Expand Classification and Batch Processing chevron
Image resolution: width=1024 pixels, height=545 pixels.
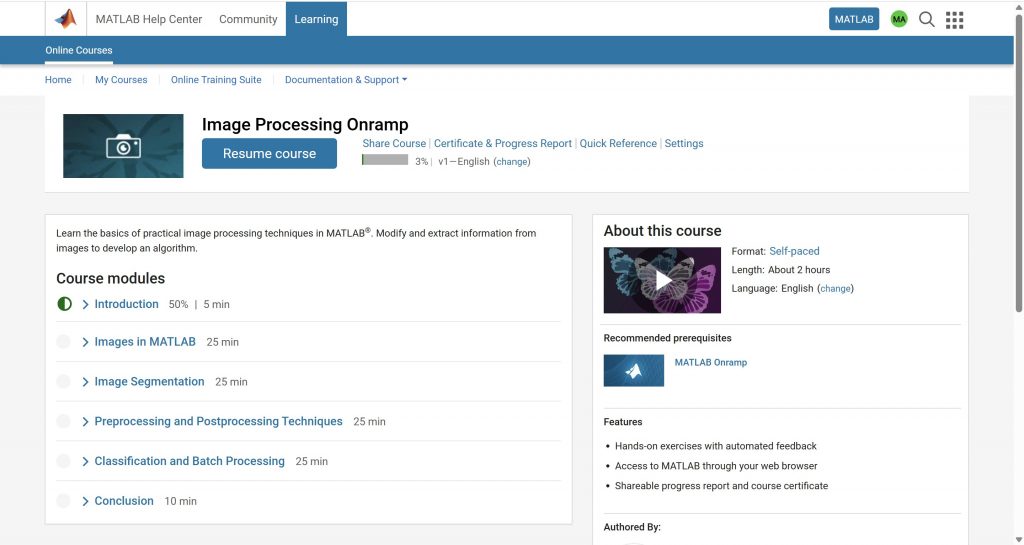tap(86, 461)
